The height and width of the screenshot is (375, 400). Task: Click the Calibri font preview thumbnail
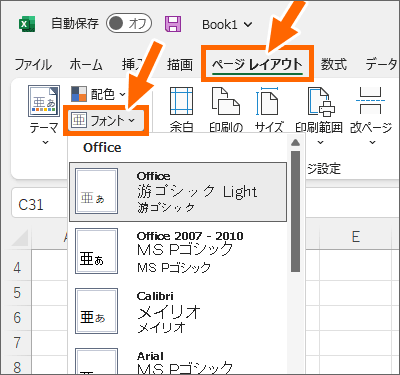coord(96,311)
